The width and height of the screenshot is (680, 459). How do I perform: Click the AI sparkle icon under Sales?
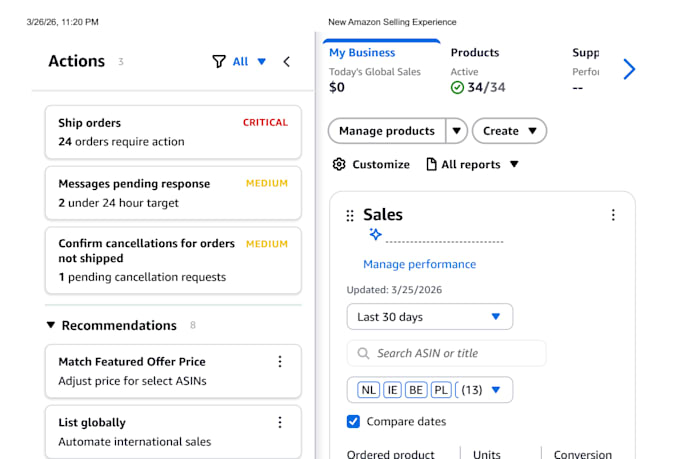376,234
